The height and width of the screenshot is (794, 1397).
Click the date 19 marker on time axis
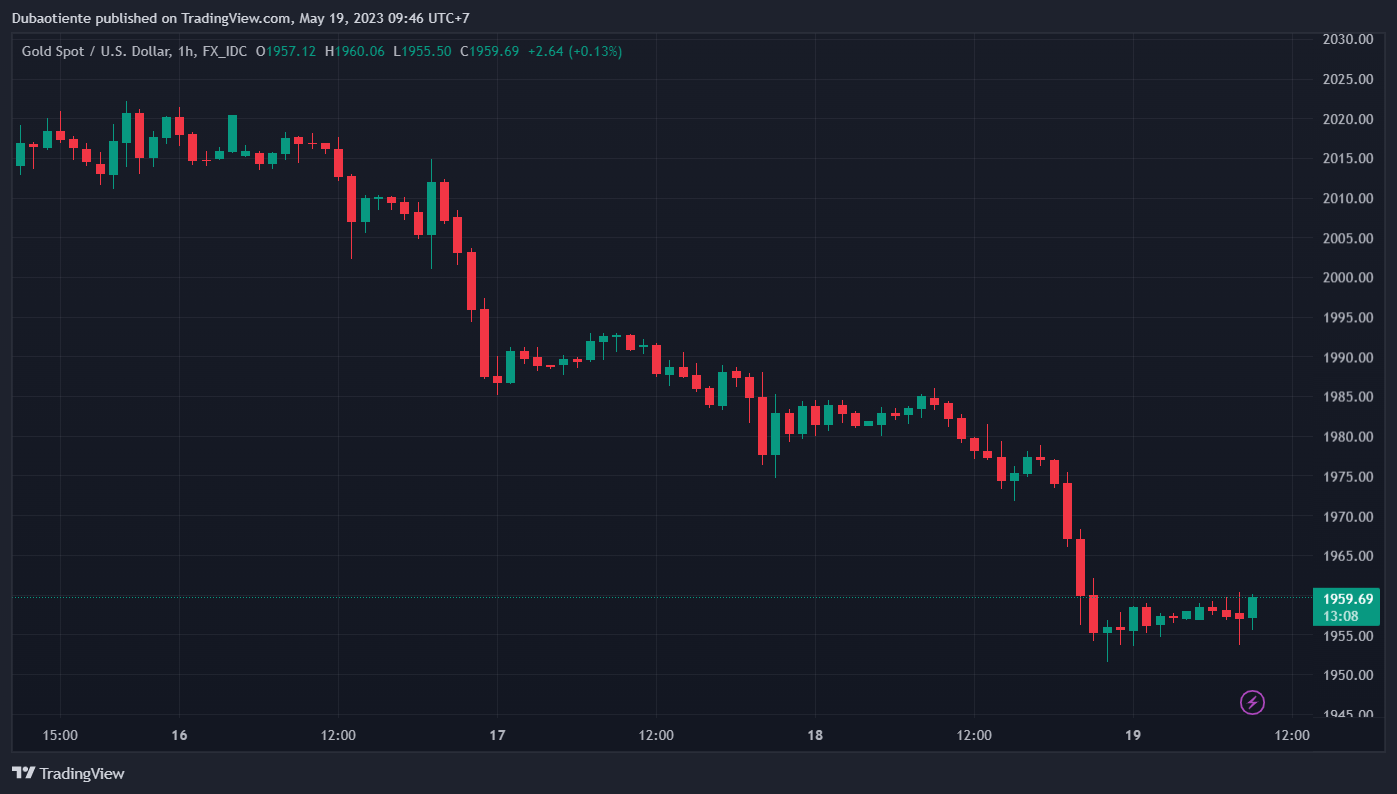(1133, 735)
